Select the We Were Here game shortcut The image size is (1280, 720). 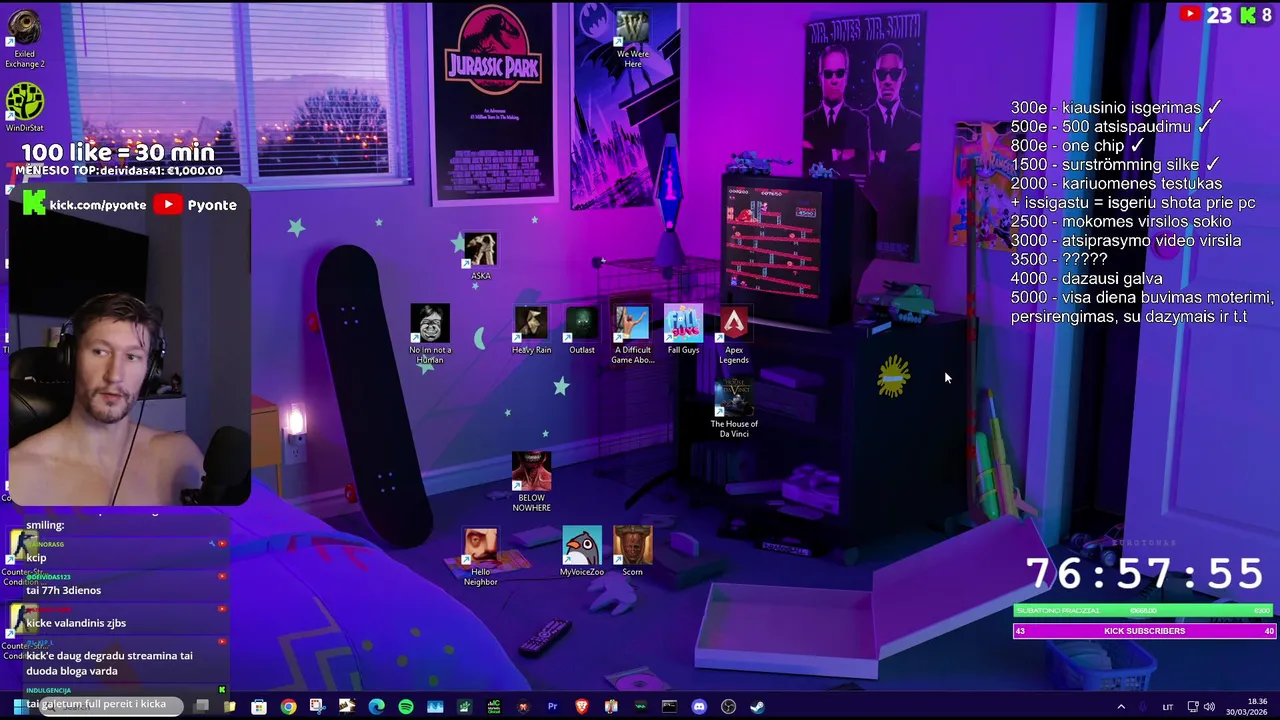click(632, 40)
